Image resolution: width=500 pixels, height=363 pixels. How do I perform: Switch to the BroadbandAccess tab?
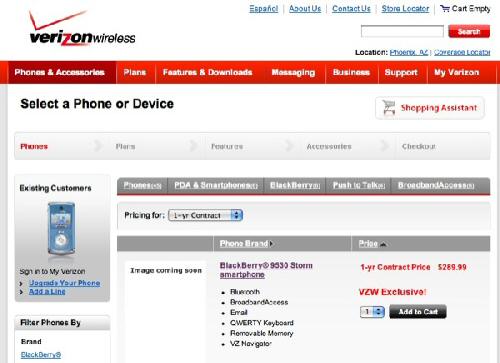(x=436, y=185)
